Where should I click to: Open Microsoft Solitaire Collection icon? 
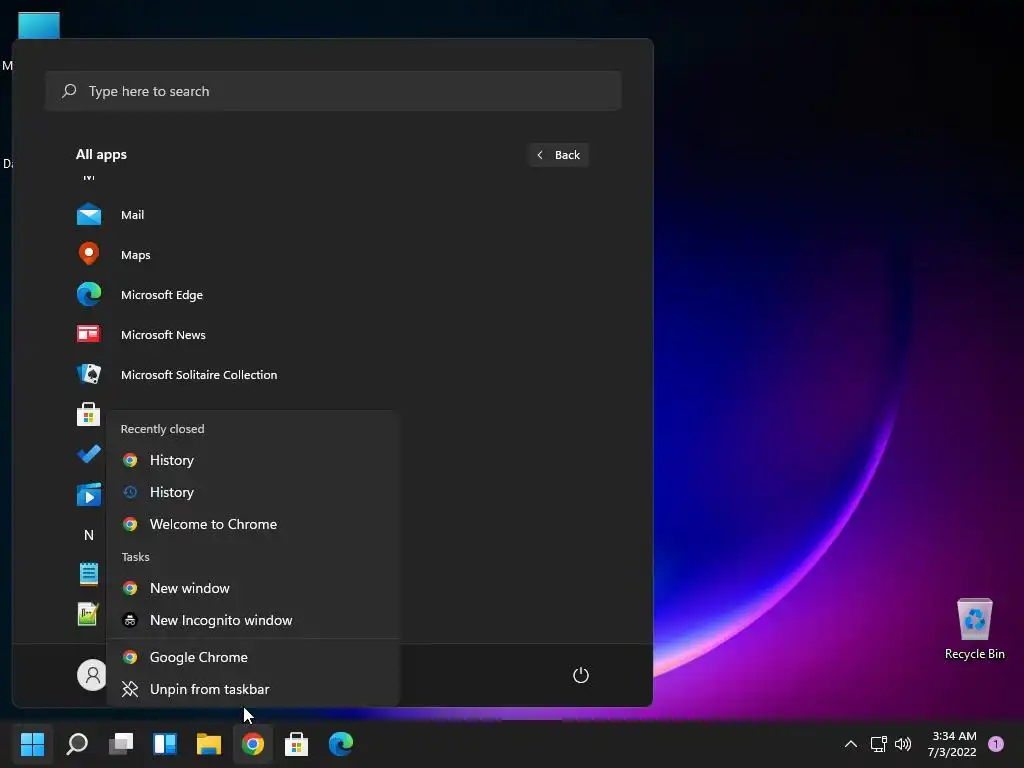tap(89, 374)
